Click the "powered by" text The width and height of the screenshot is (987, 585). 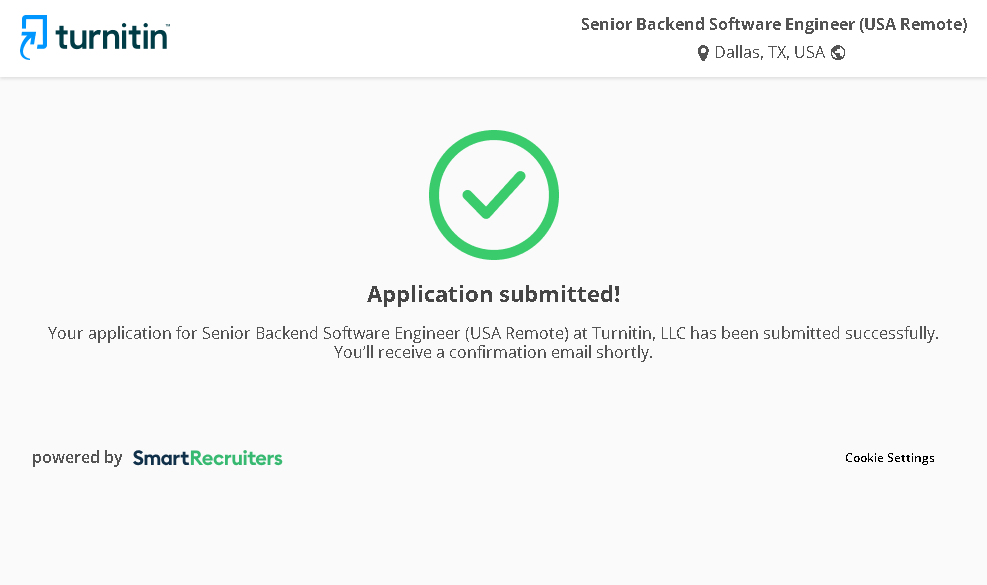pos(77,458)
